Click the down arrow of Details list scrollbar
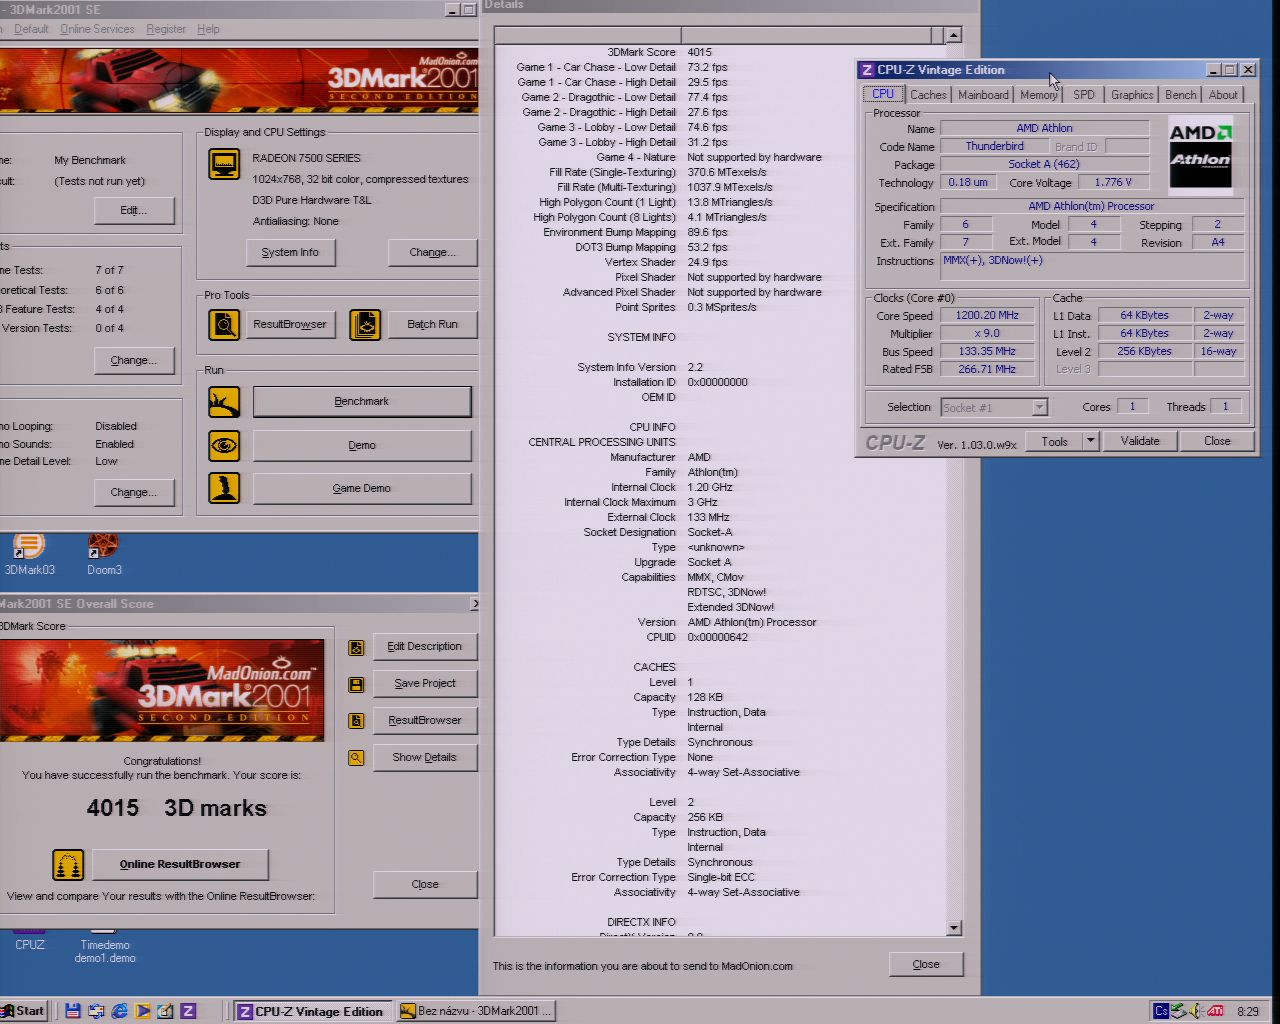Viewport: 1280px width, 1024px height. [x=953, y=928]
